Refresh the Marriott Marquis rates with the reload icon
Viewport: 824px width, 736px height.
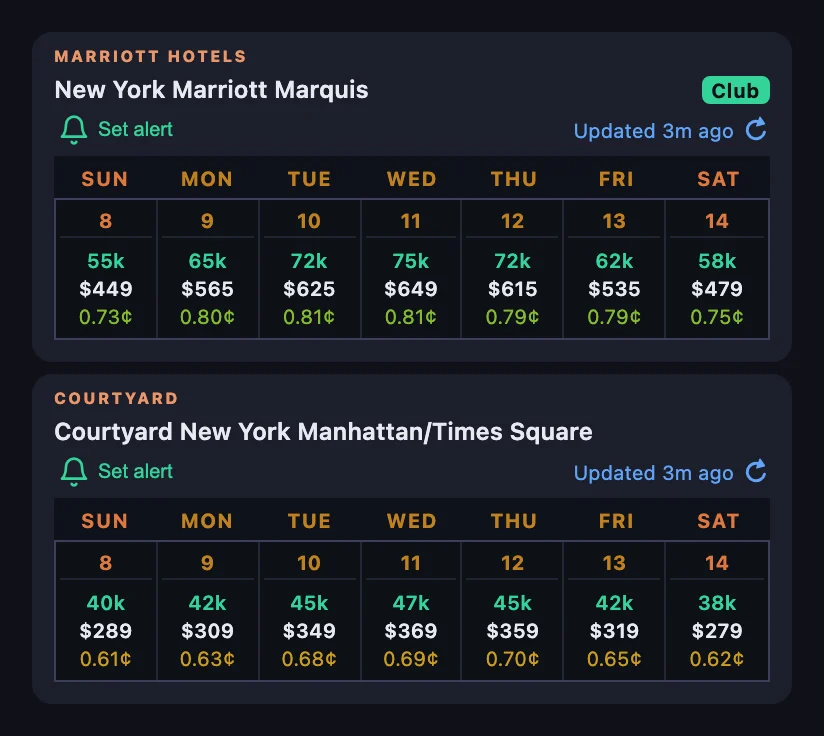[x=756, y=130]
